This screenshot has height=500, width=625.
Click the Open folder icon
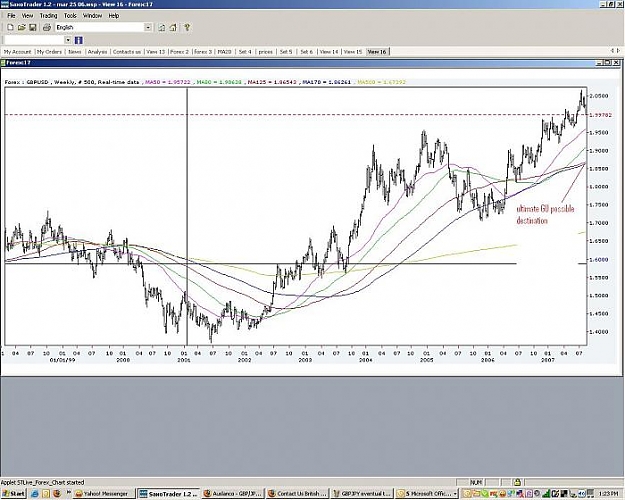coord(22,28)
